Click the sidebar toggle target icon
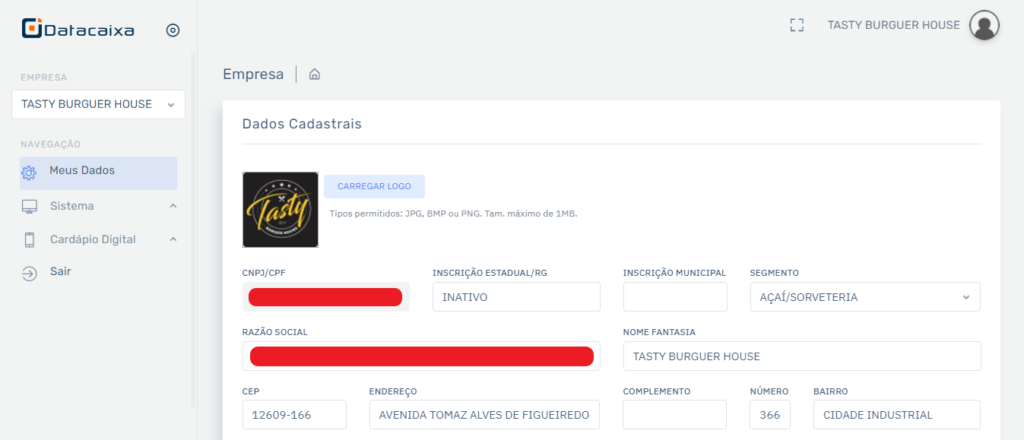Viewport: 1024px width, 440px height. tap(172, 30)
